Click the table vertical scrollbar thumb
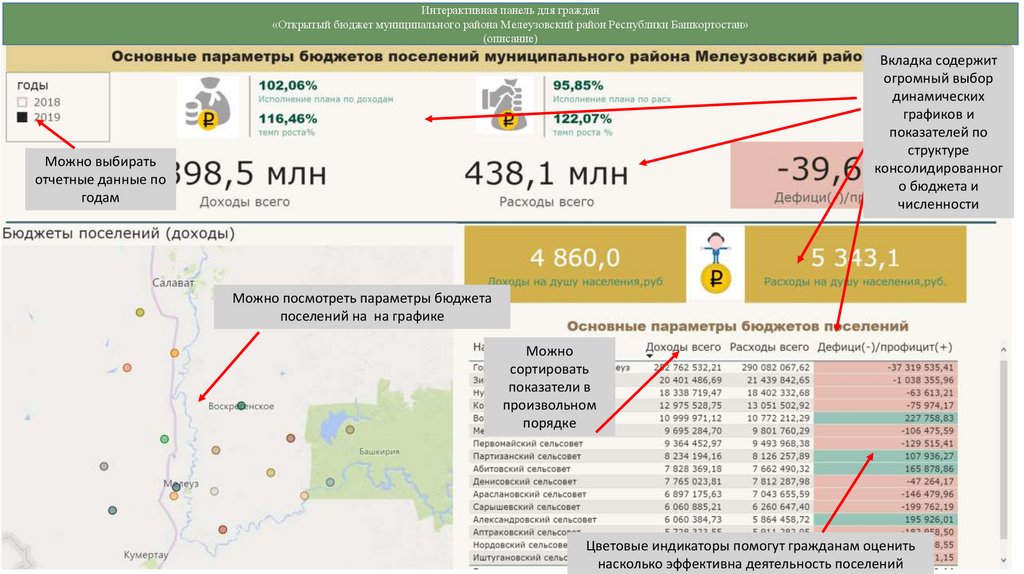The image size is (1024, 574). click(1004, 449)
